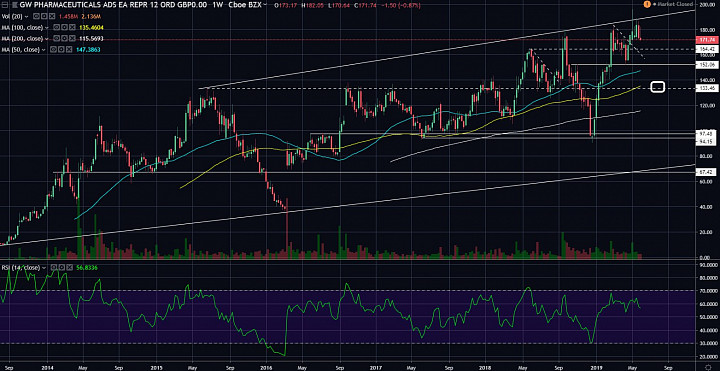Open the dropdown next to Cboe BZX

coord(265,5)
